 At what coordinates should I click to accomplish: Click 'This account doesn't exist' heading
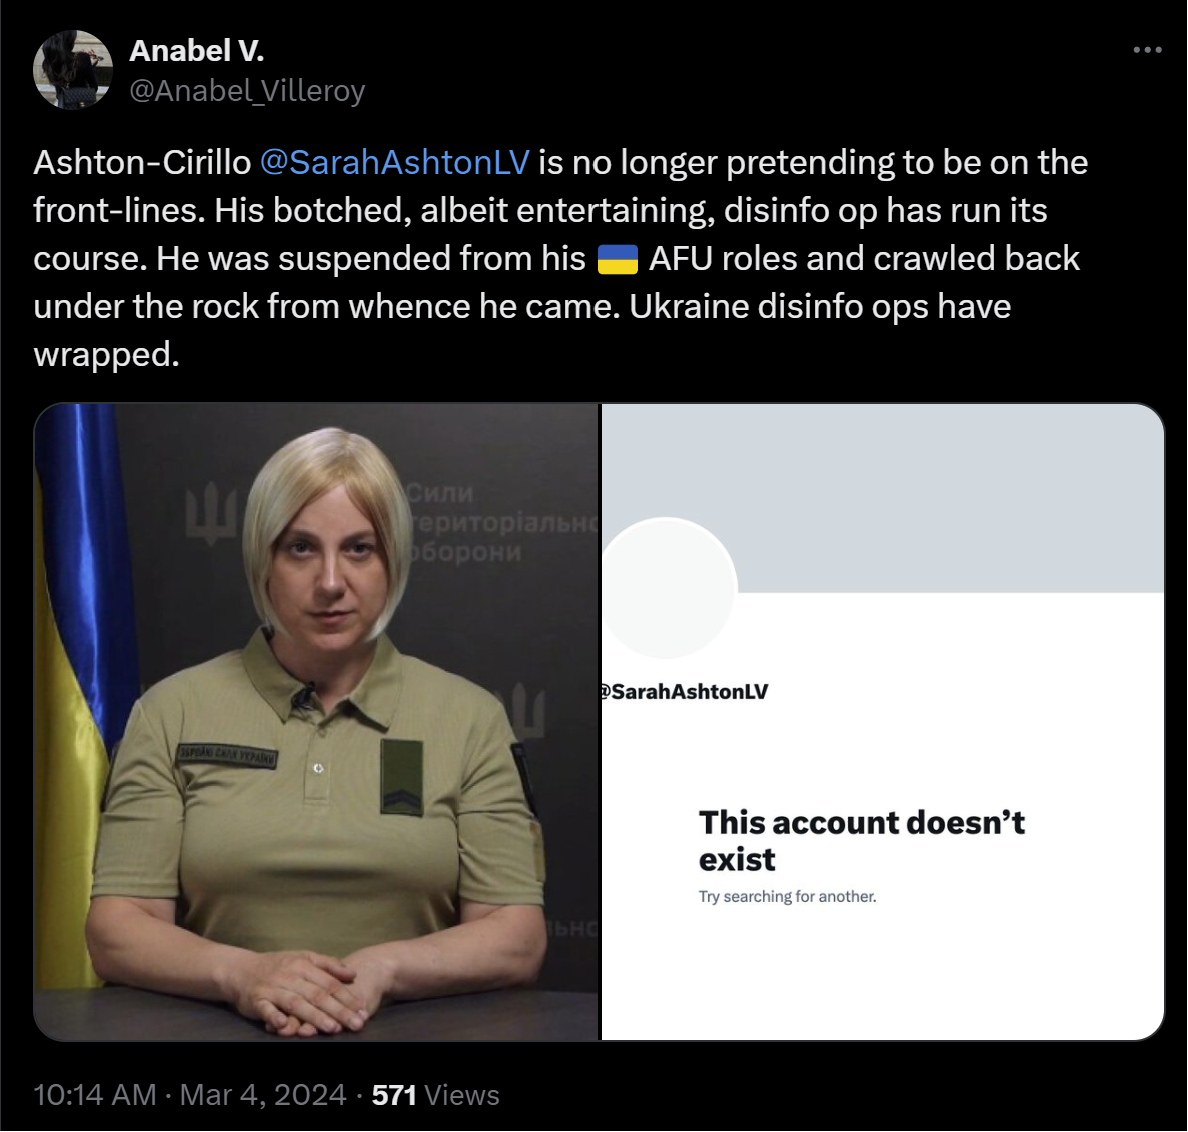click(x=861, y=841)
